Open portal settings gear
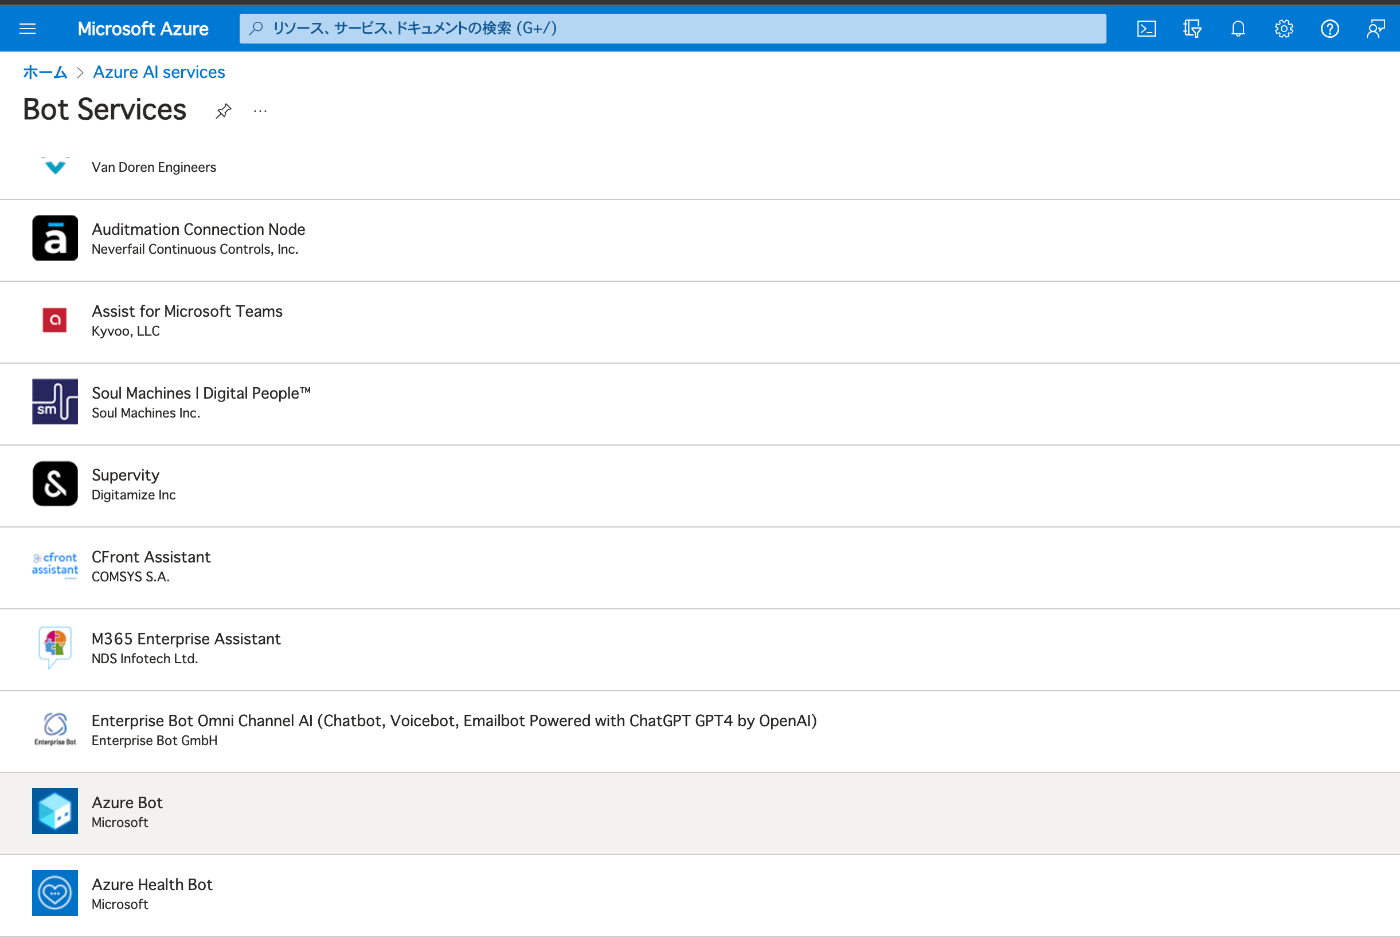This screenshot has width=1400, height=937. (1284, 29)
